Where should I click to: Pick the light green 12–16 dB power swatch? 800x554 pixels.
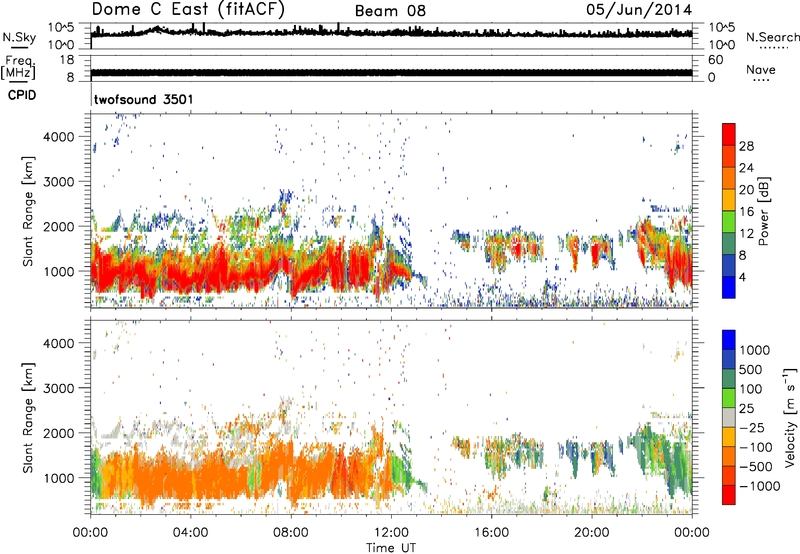coord(729,221)
